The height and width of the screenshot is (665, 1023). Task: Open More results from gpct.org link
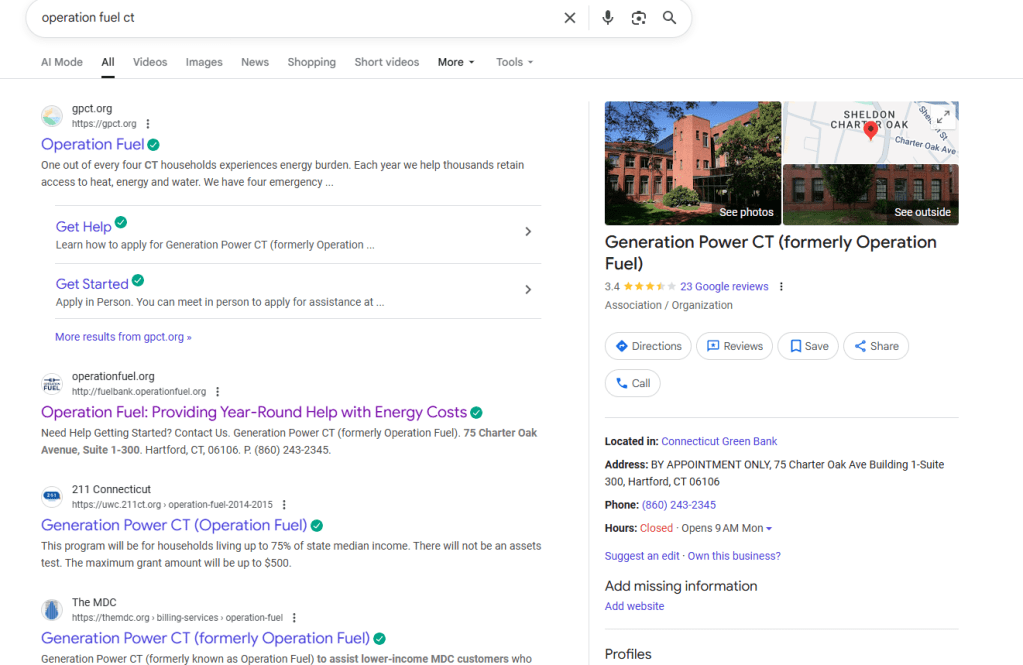click(x=123, y=337)
